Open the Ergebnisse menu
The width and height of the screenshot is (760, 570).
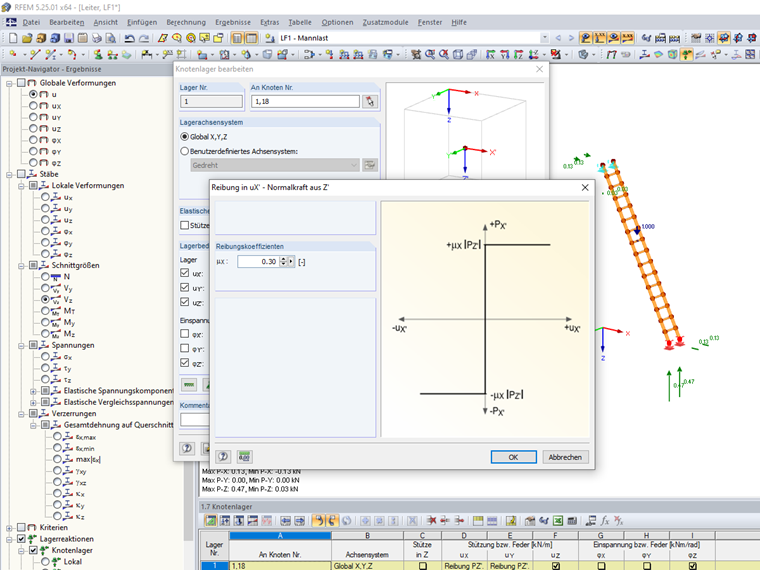233,22
